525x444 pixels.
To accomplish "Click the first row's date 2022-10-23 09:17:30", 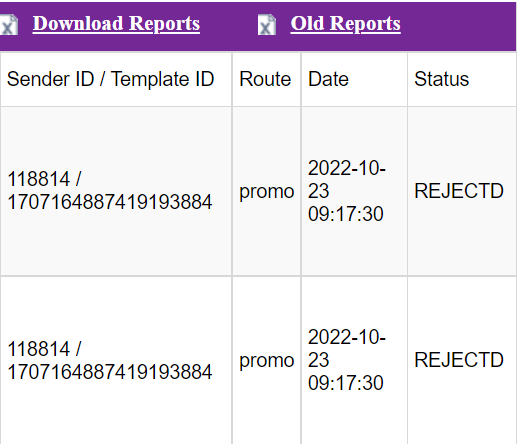I will pyautogui.click(x=347, y=191).
